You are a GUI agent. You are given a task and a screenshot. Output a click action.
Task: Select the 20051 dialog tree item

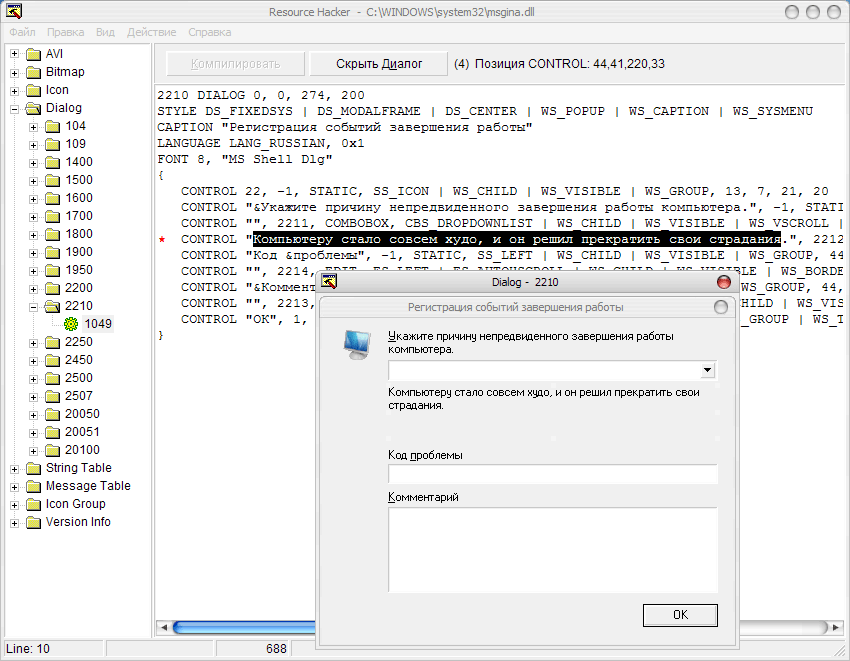coord(82,432)
